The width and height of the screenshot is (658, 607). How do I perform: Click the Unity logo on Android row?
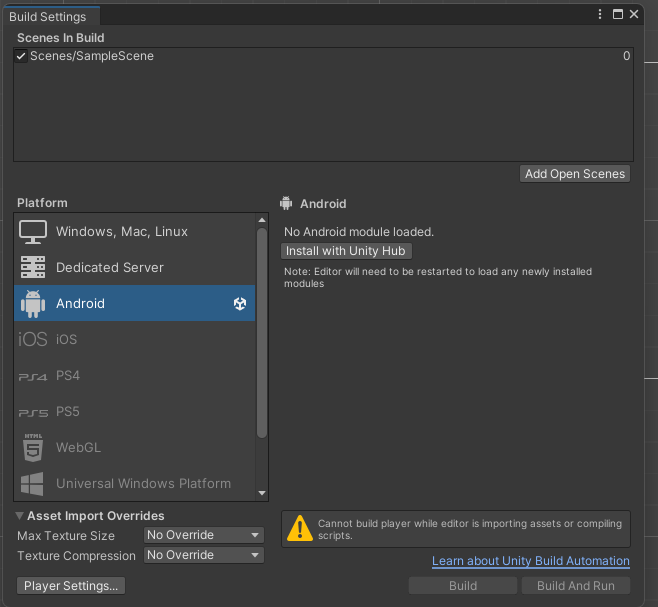(240, 304)
